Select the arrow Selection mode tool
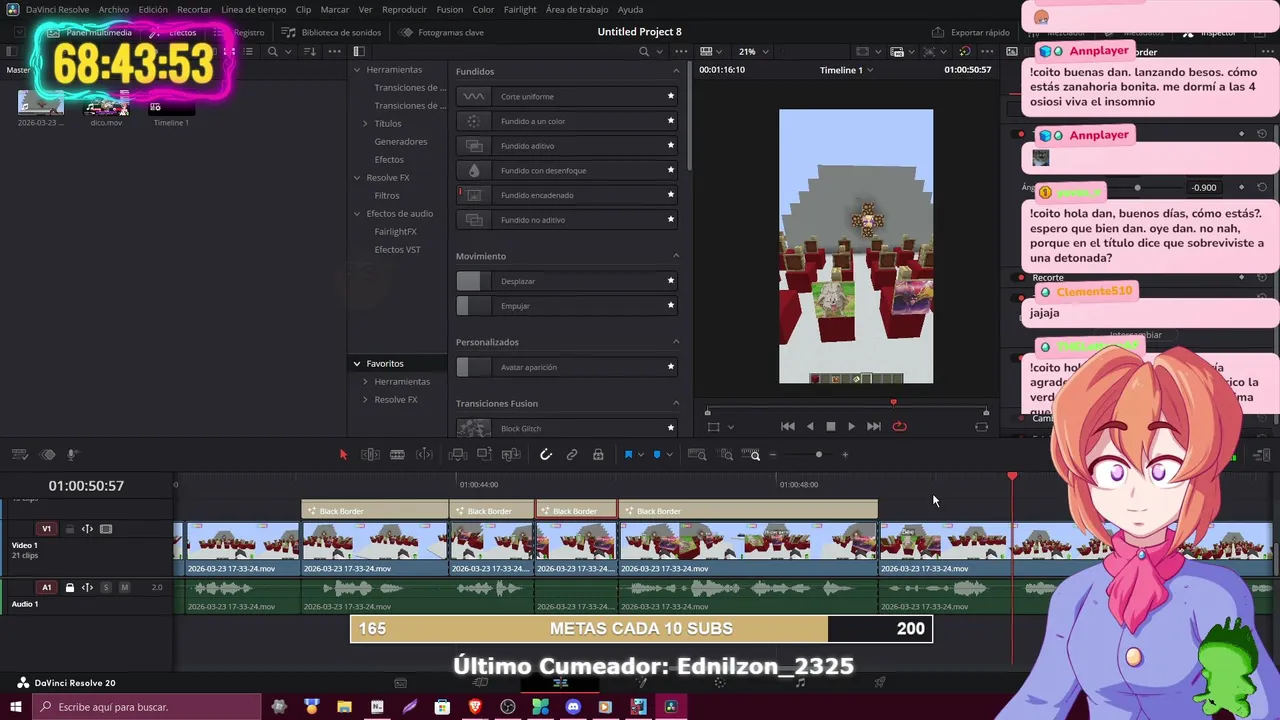This screenshot has height=720, width=1280. 343,455
